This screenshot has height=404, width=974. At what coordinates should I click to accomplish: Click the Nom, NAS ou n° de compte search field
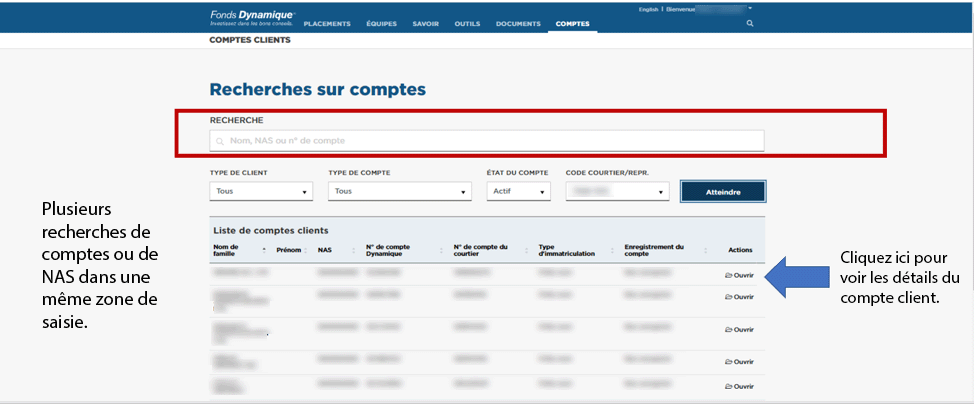point(487,141)
